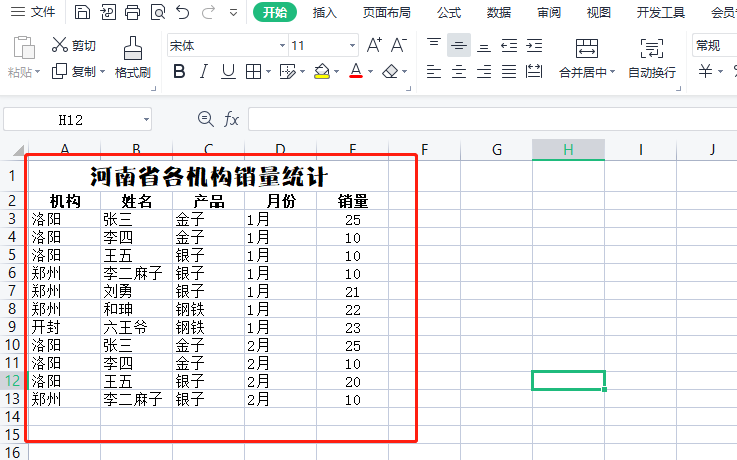
Task: Toggle vertical middle alignment
Action: point(459,45)
